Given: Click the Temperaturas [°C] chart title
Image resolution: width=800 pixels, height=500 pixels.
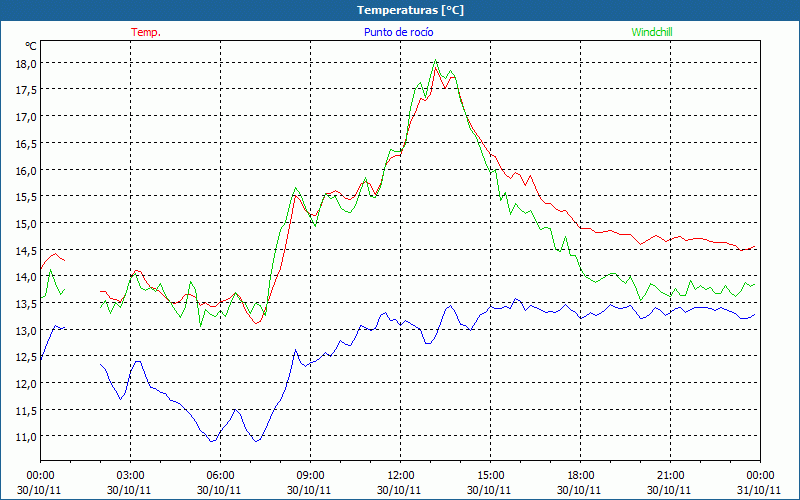Looking at the screenshot, I should pos(410,10).
